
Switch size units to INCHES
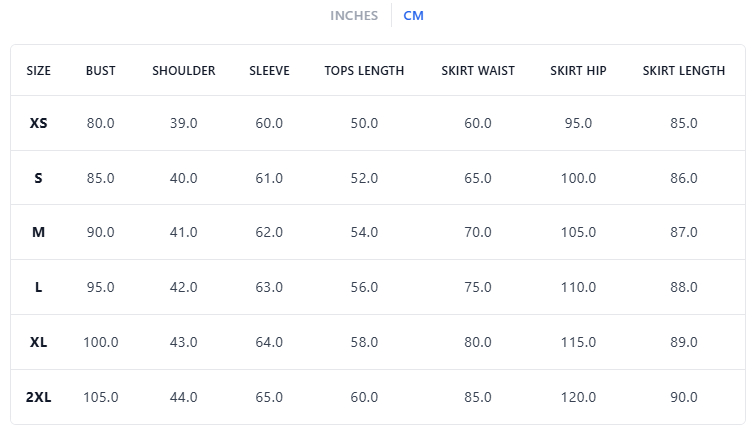coord(354,15)
